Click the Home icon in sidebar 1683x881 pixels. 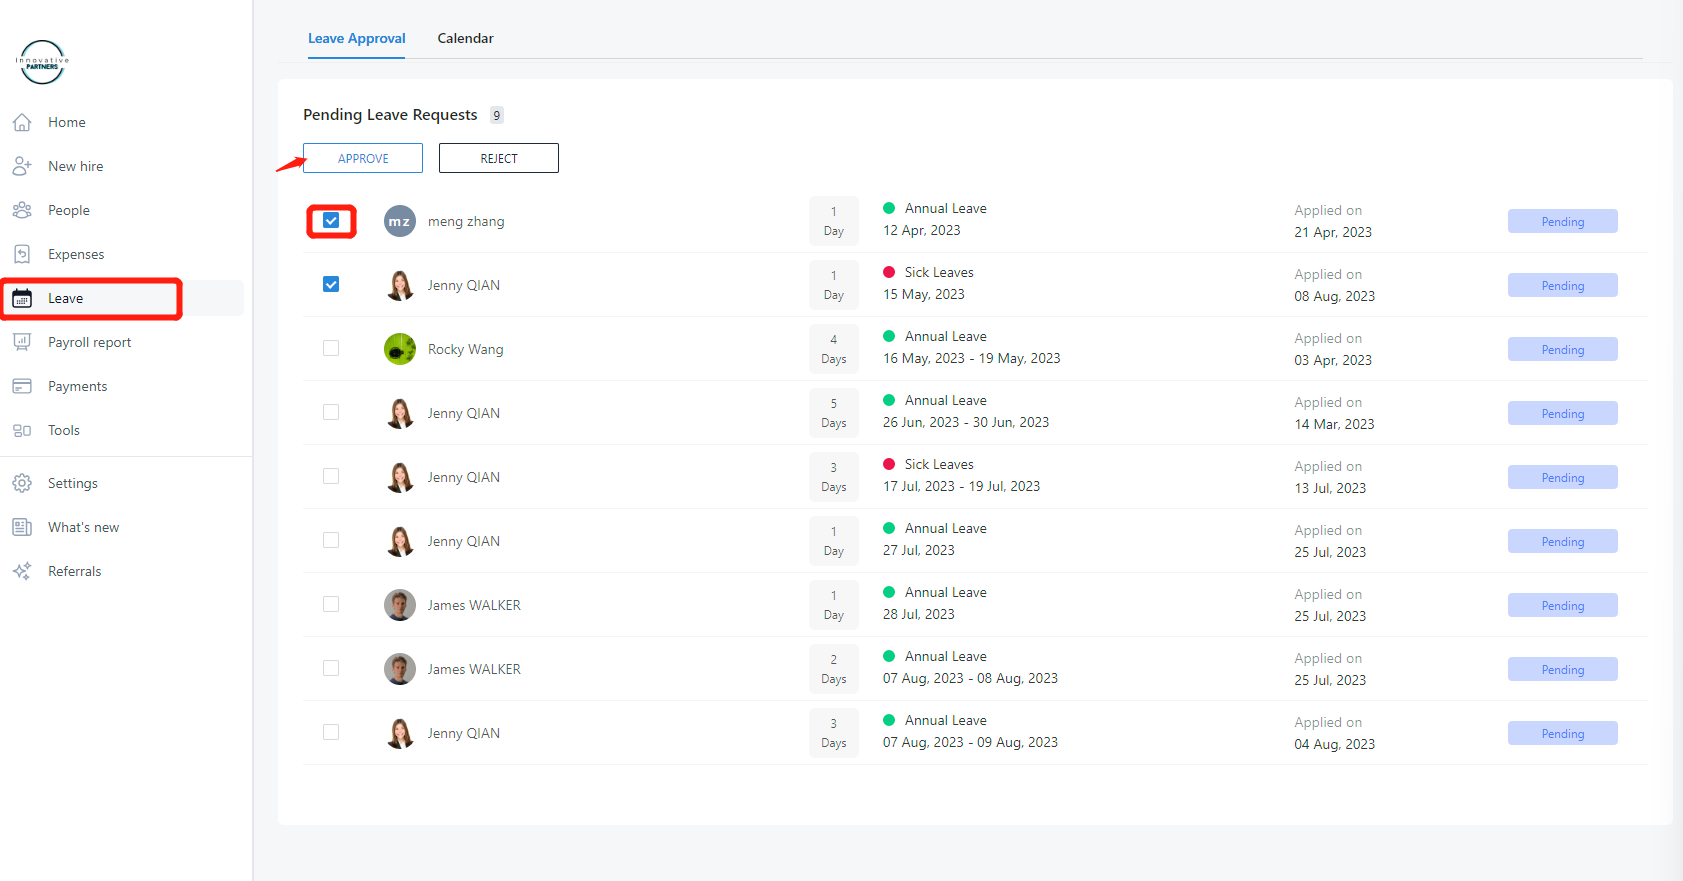click(22, 122)
